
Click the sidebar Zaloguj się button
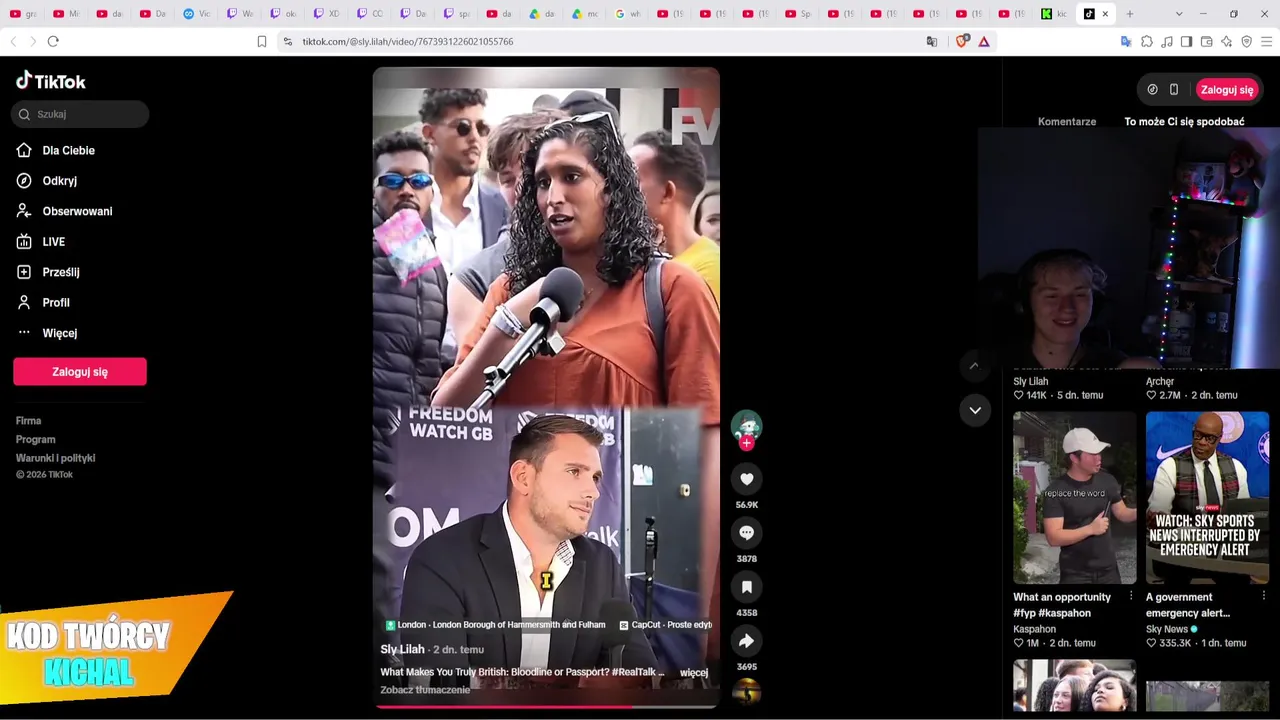pyautogui.click(x=80, y=371)
